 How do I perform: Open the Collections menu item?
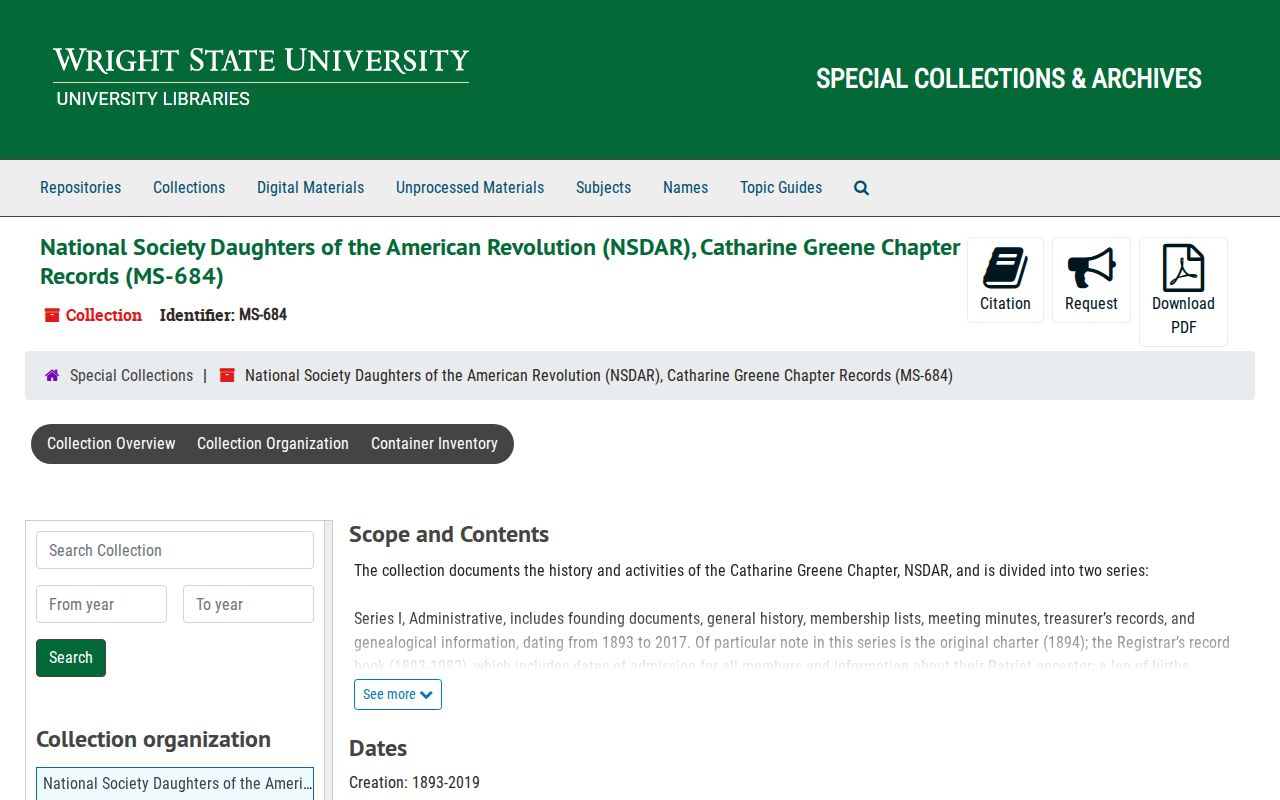pos(189,188)
